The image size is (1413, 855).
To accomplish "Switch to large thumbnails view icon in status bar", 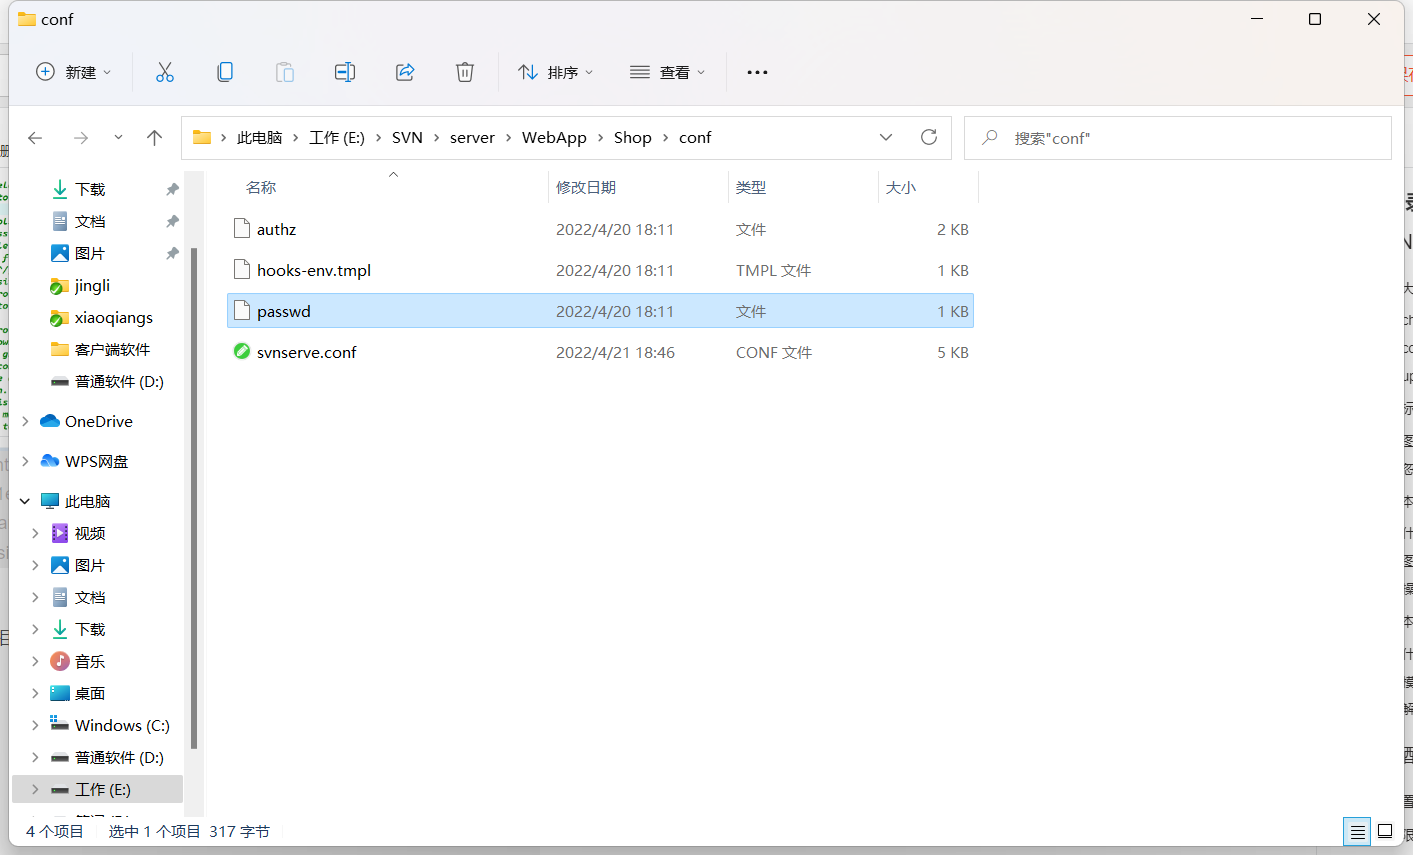I will tap(1385, 832).
